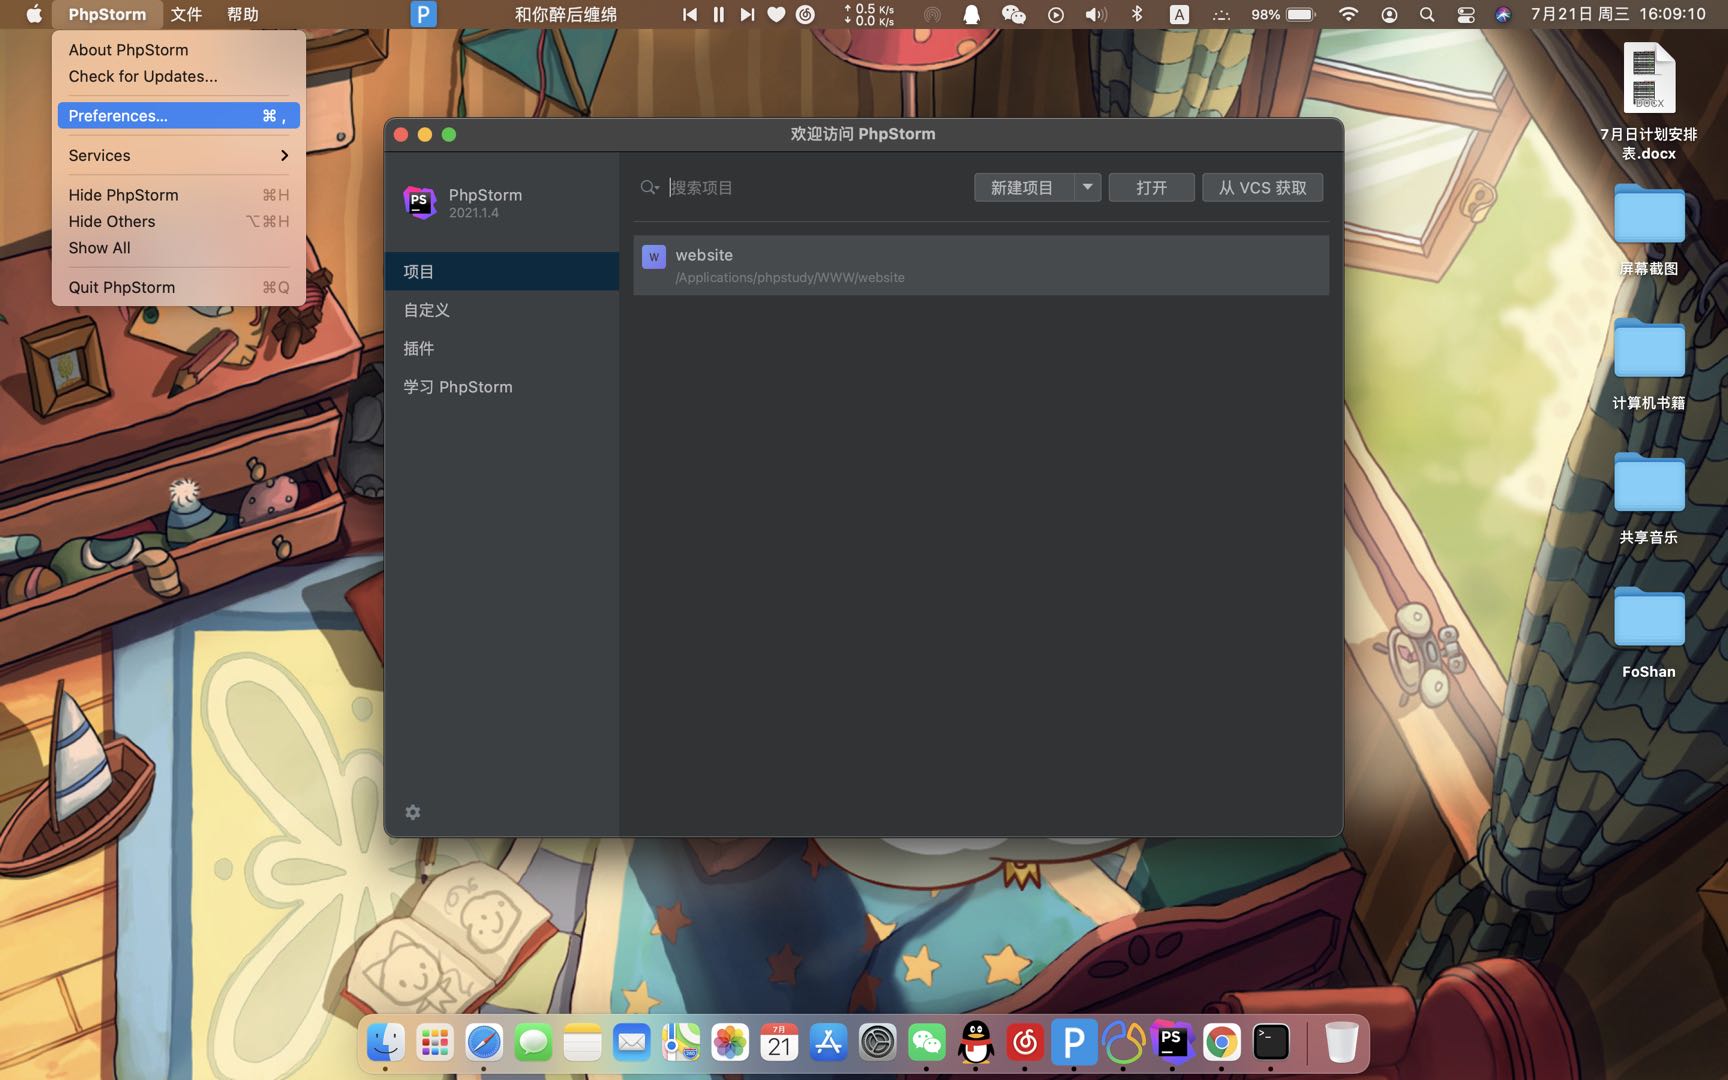Open the website recent project
Screen dimensions: 1728x1080
981,265
